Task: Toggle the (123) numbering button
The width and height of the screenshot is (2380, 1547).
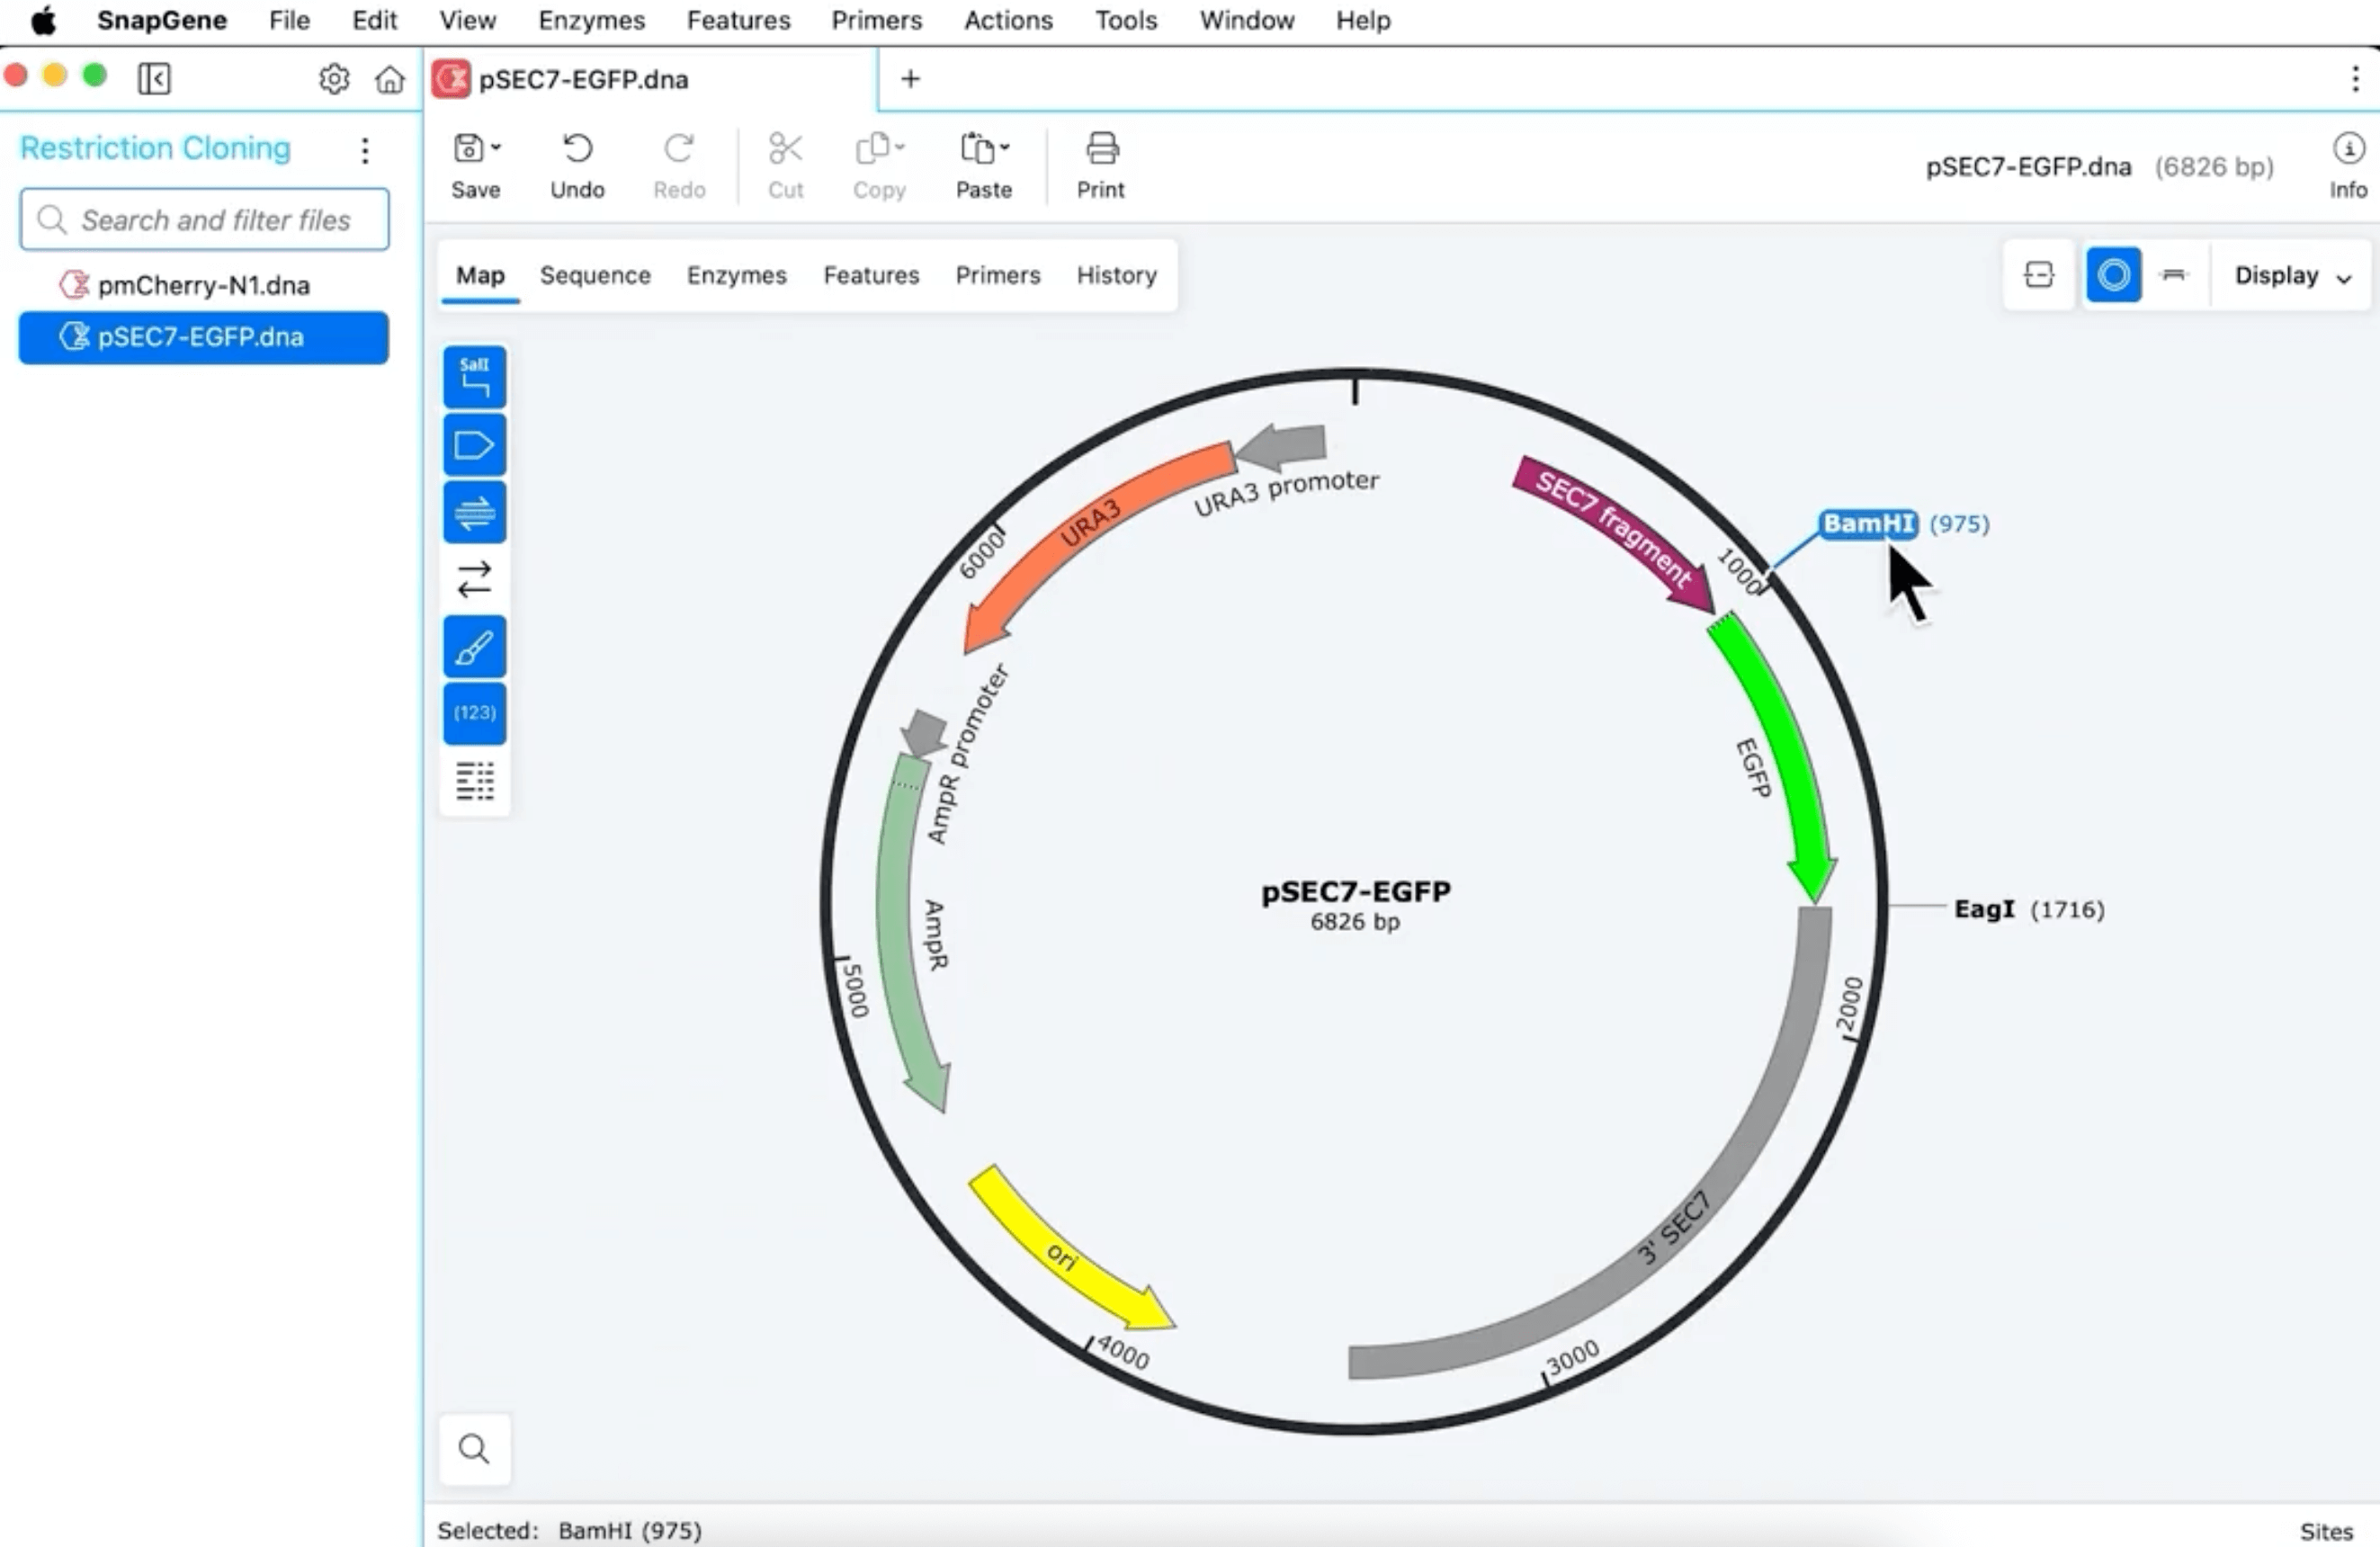Action: coord(474,713)
